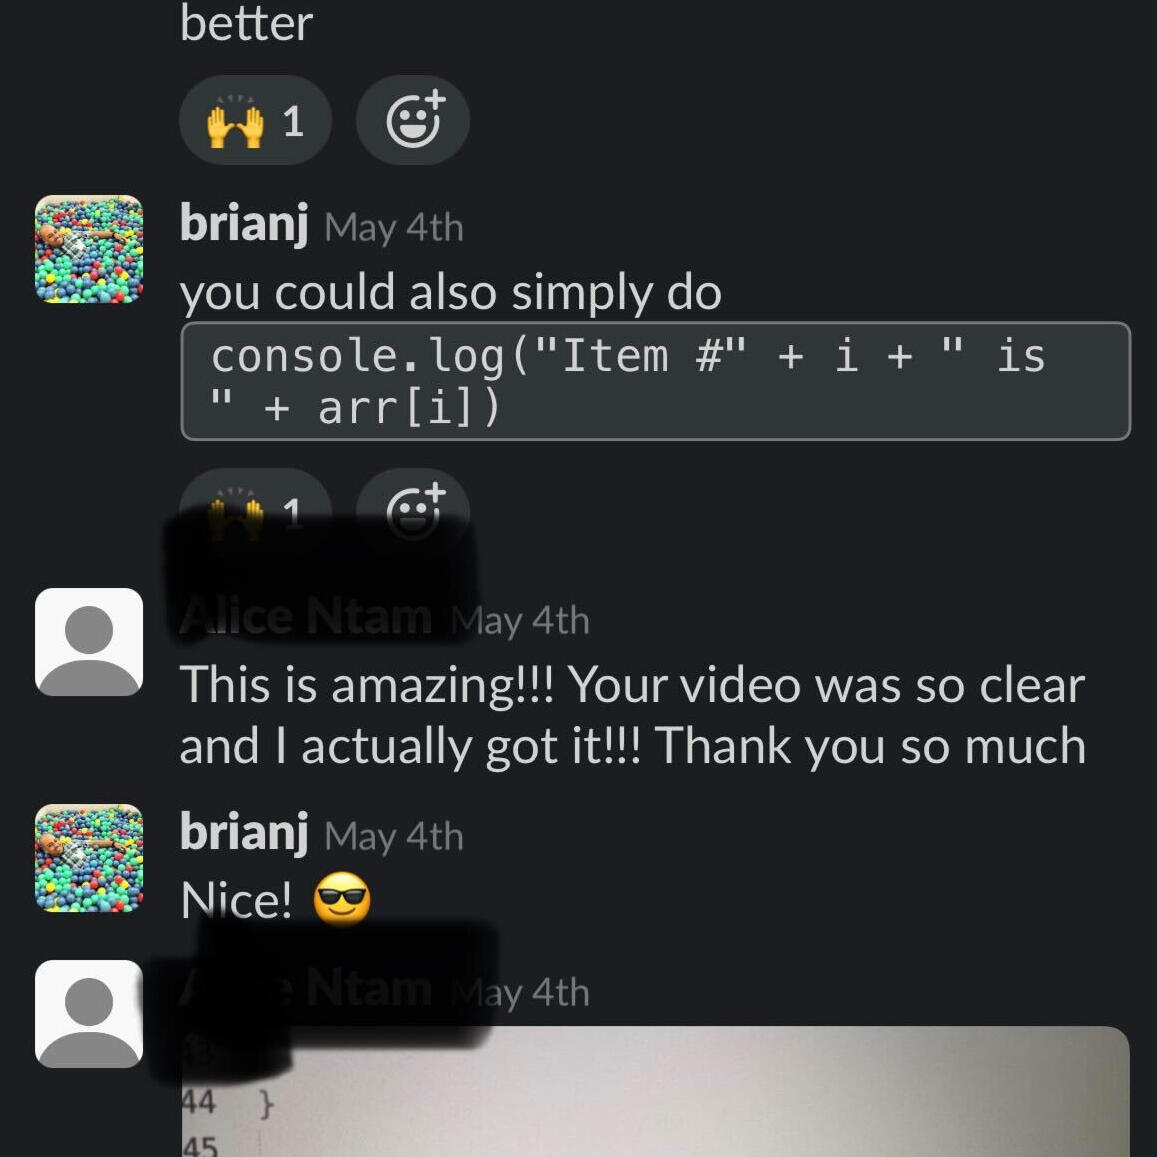Click the partially hidden Ntam name above image

(x=369, y=989)
